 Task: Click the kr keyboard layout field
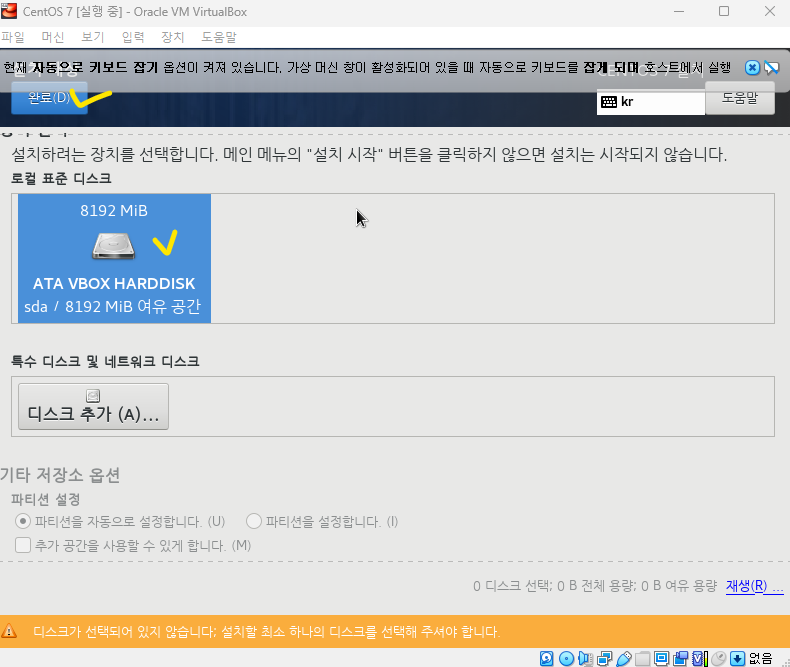[x=650, y=102]
